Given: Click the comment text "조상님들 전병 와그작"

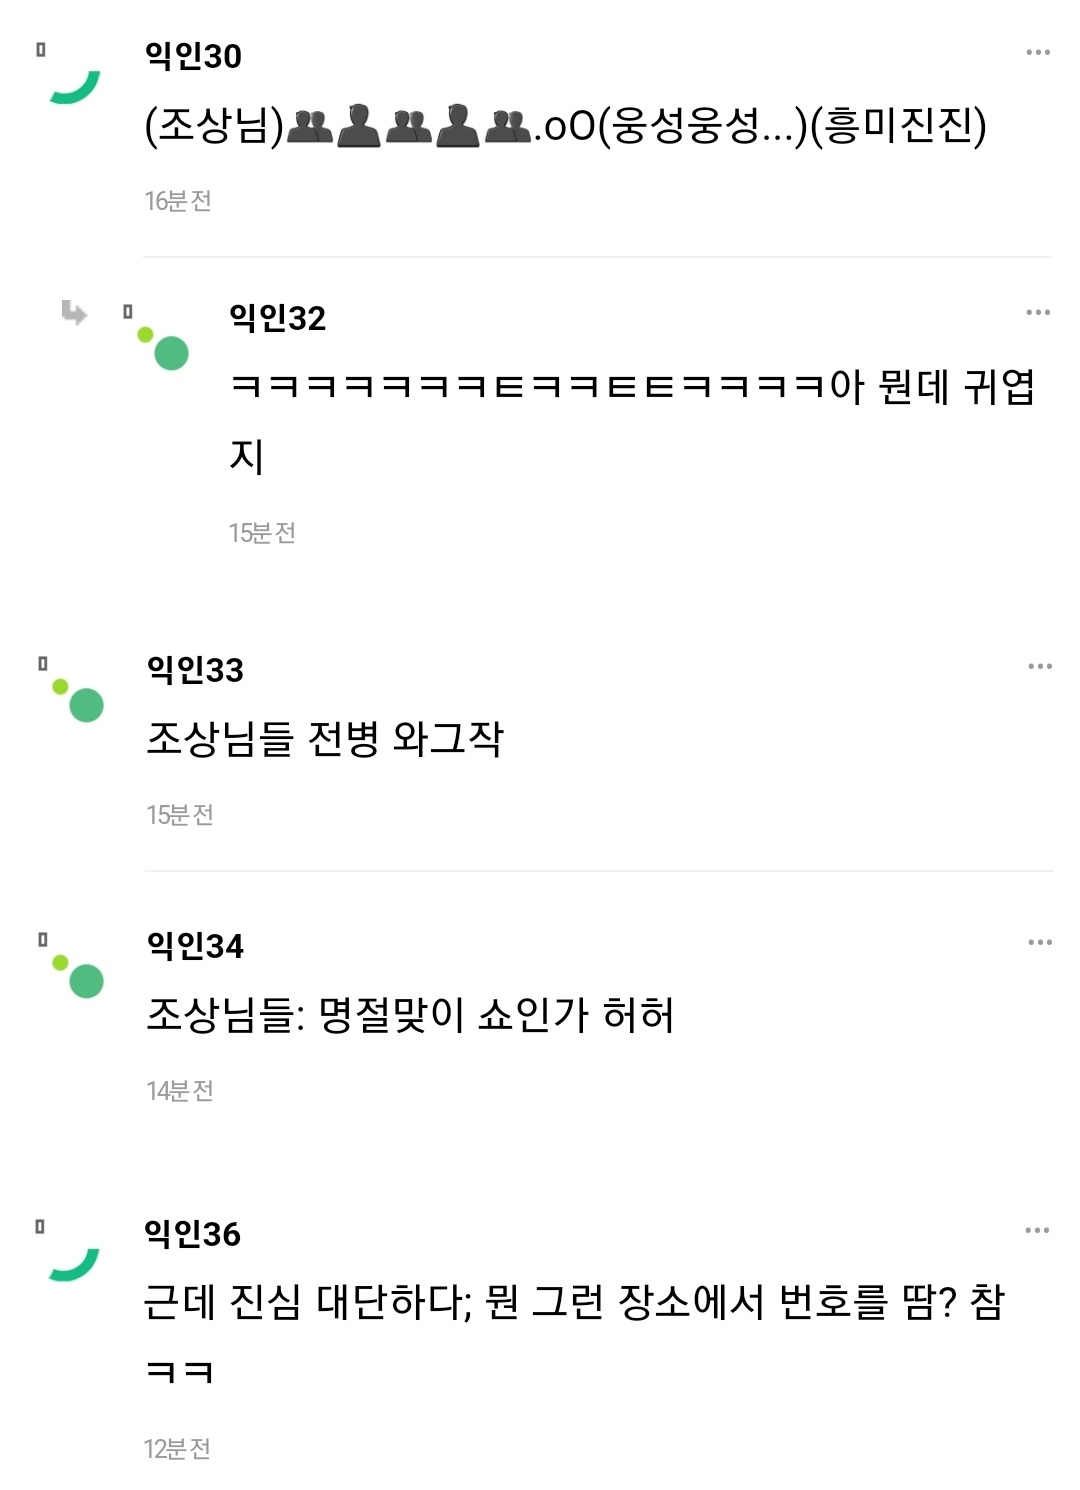Looking at the screenshot, I should (325, 739).
